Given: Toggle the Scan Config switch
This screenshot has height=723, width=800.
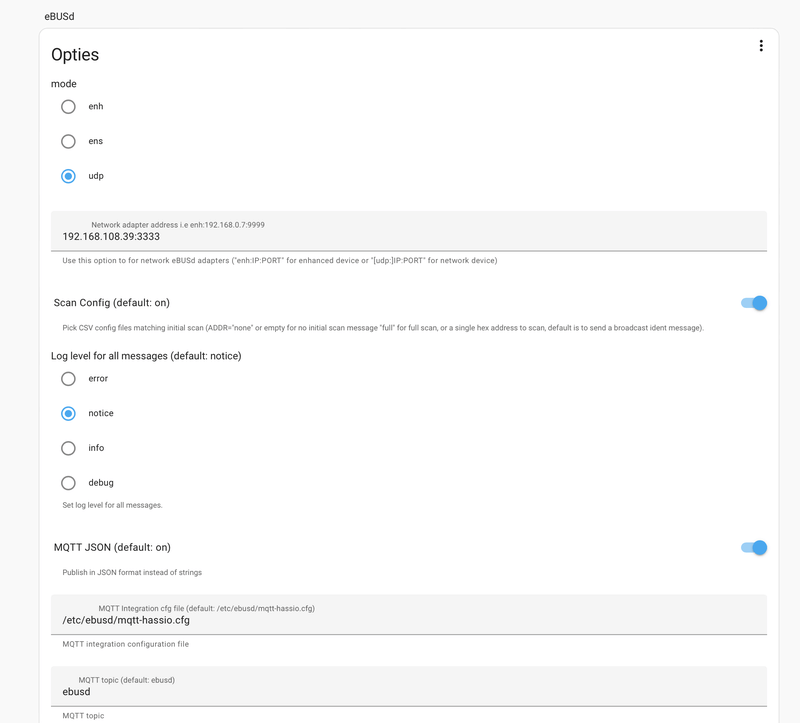Looking at the screenshot, I should tap(753, 303).
